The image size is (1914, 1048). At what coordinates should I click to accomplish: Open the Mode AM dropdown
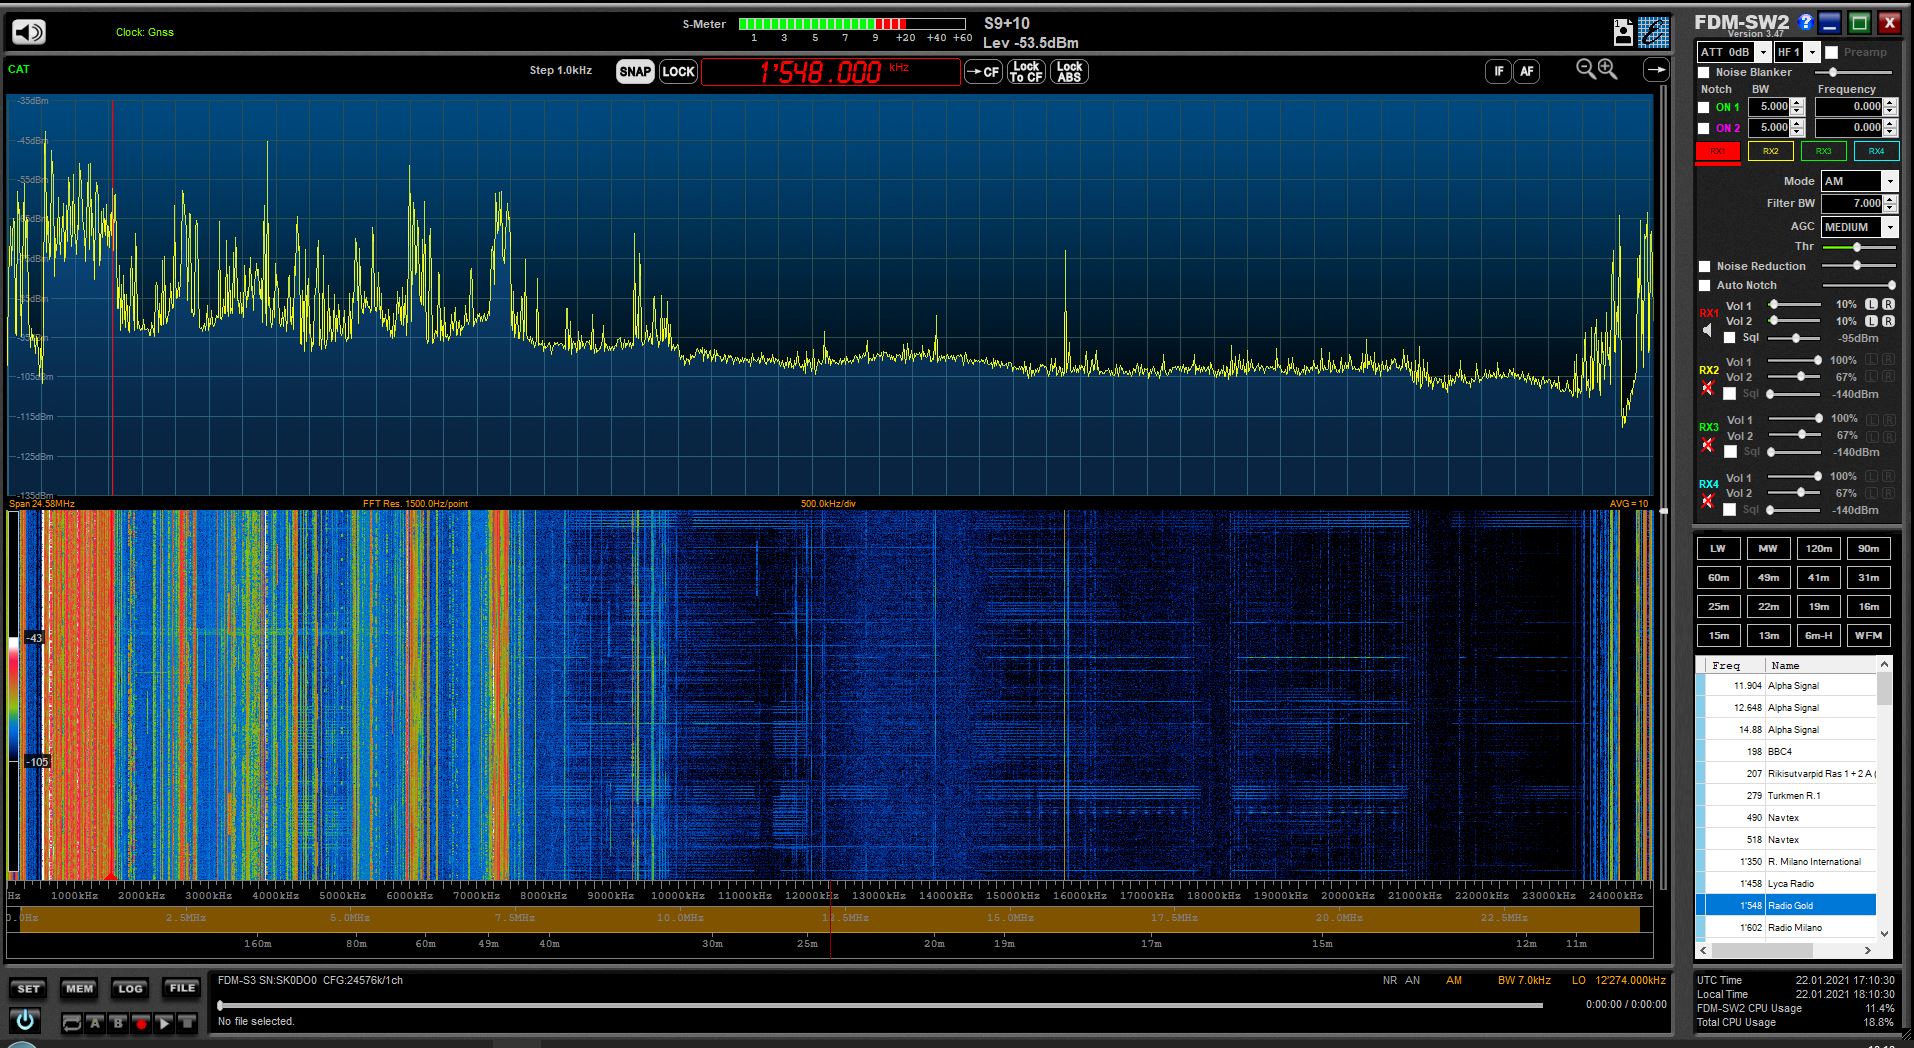click(x=1889, y=181)
